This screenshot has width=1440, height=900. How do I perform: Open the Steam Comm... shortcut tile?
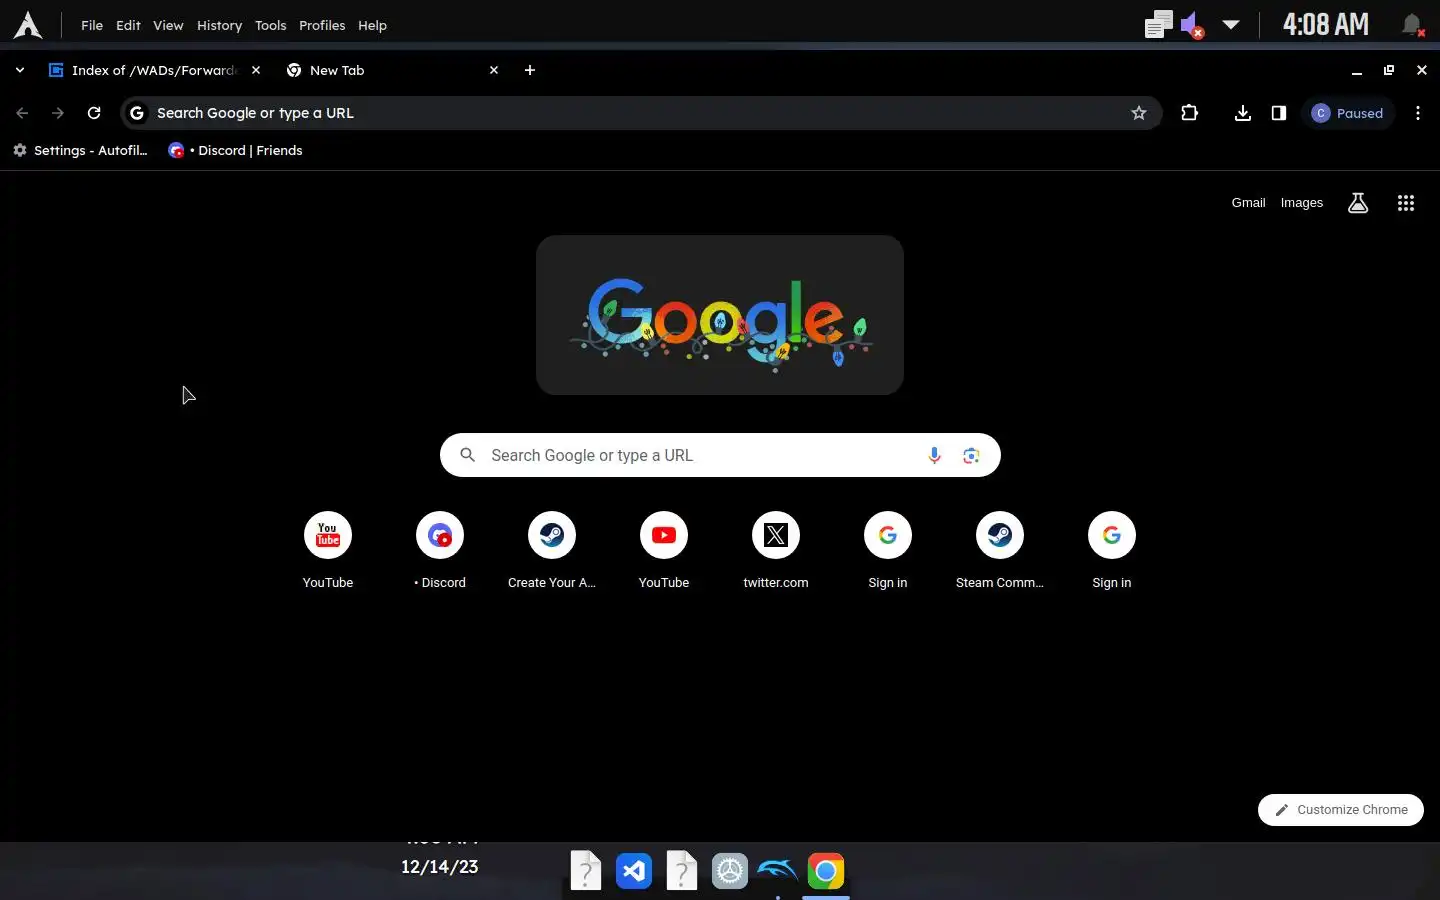tap(1000, 551)
